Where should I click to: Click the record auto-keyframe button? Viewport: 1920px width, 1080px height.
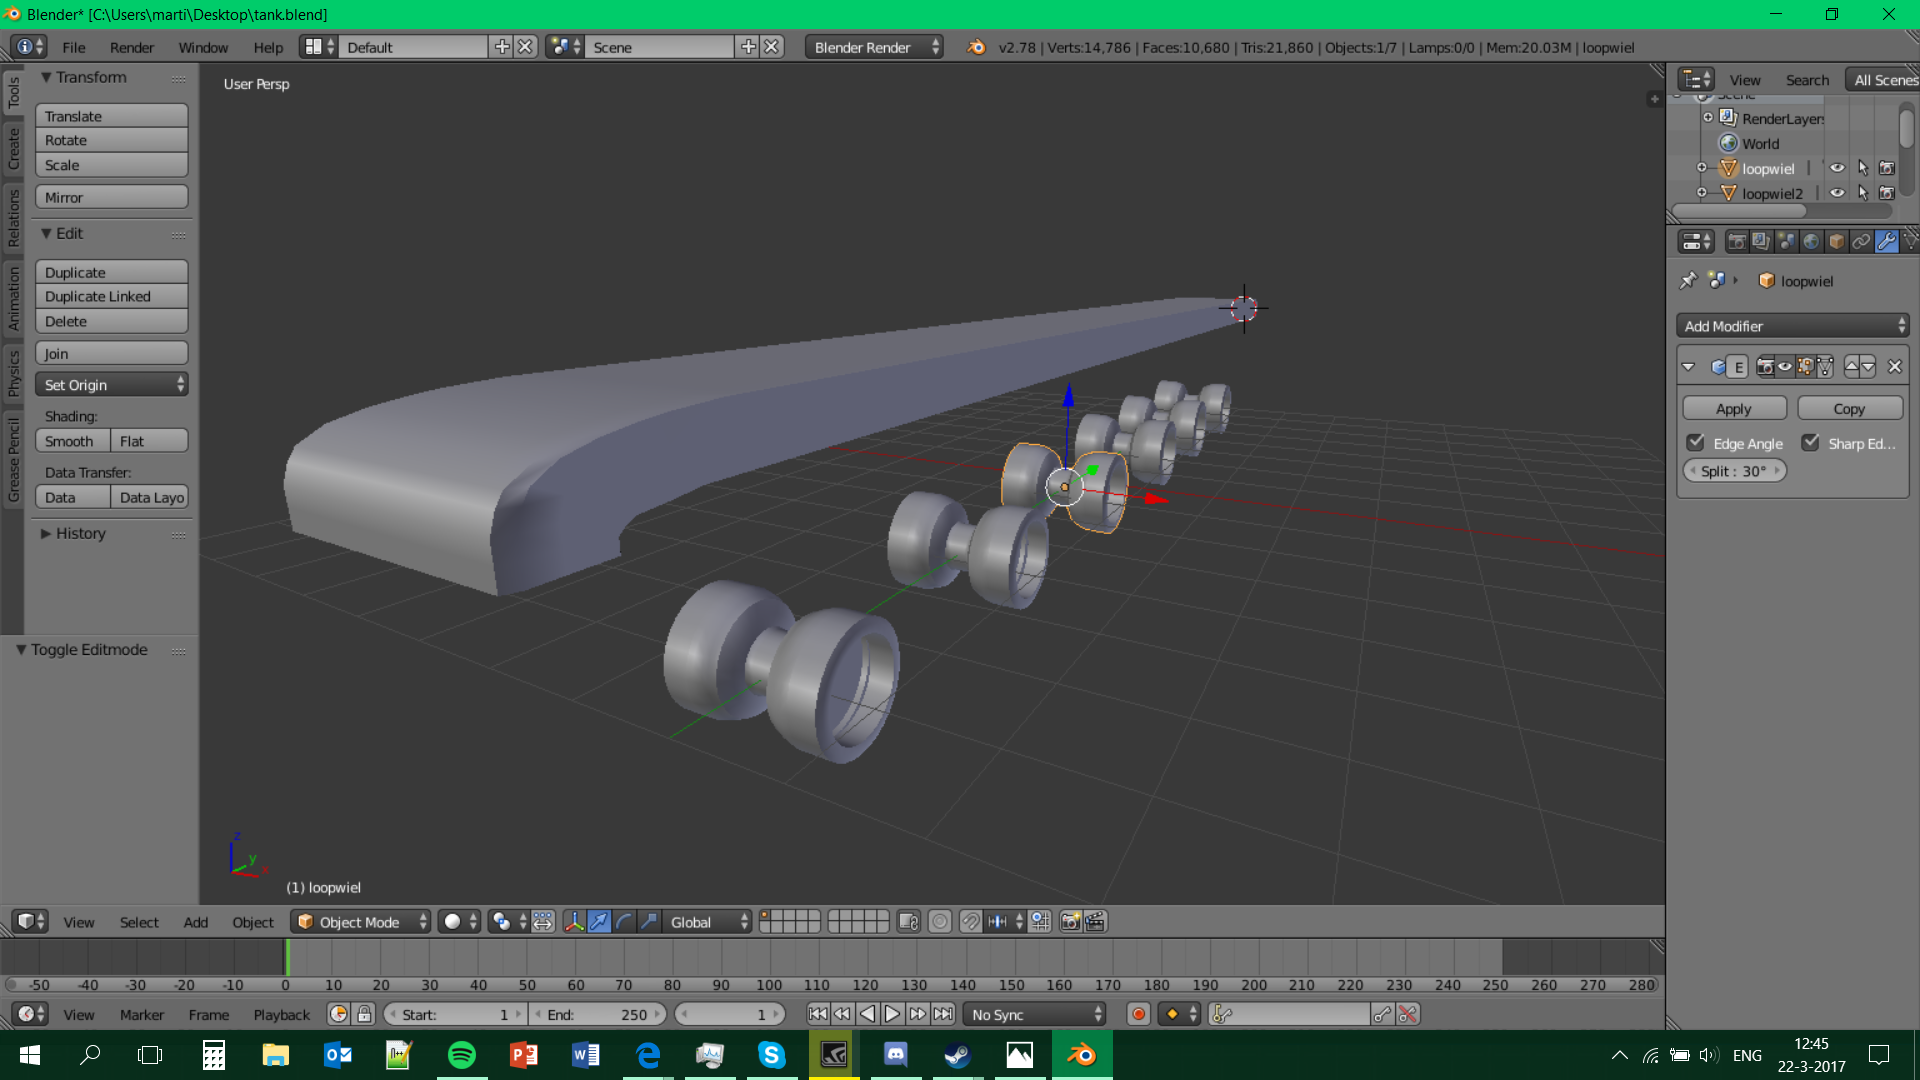1138,1014
